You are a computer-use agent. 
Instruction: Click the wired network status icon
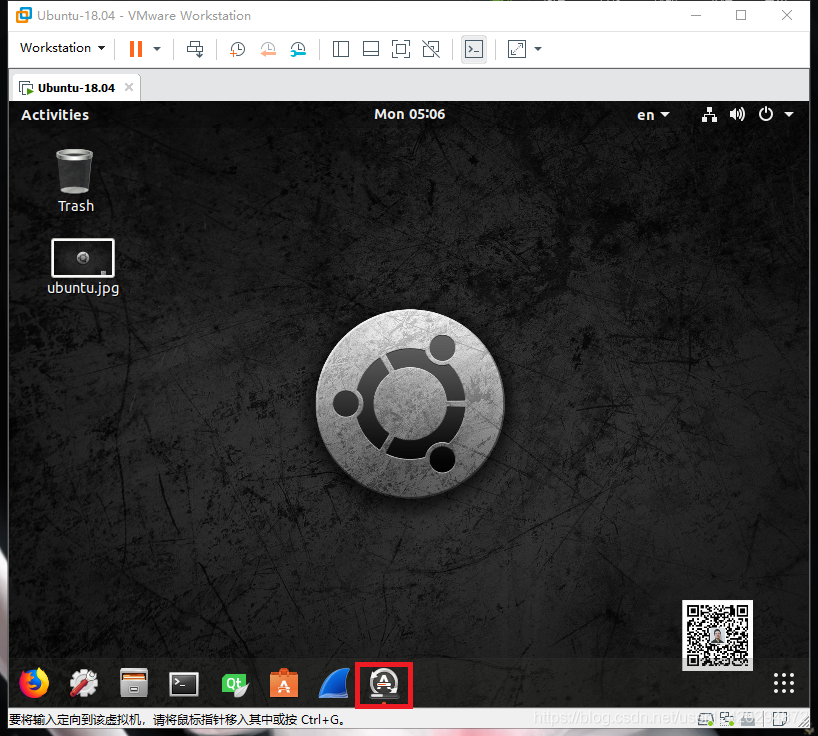point(709,114)
